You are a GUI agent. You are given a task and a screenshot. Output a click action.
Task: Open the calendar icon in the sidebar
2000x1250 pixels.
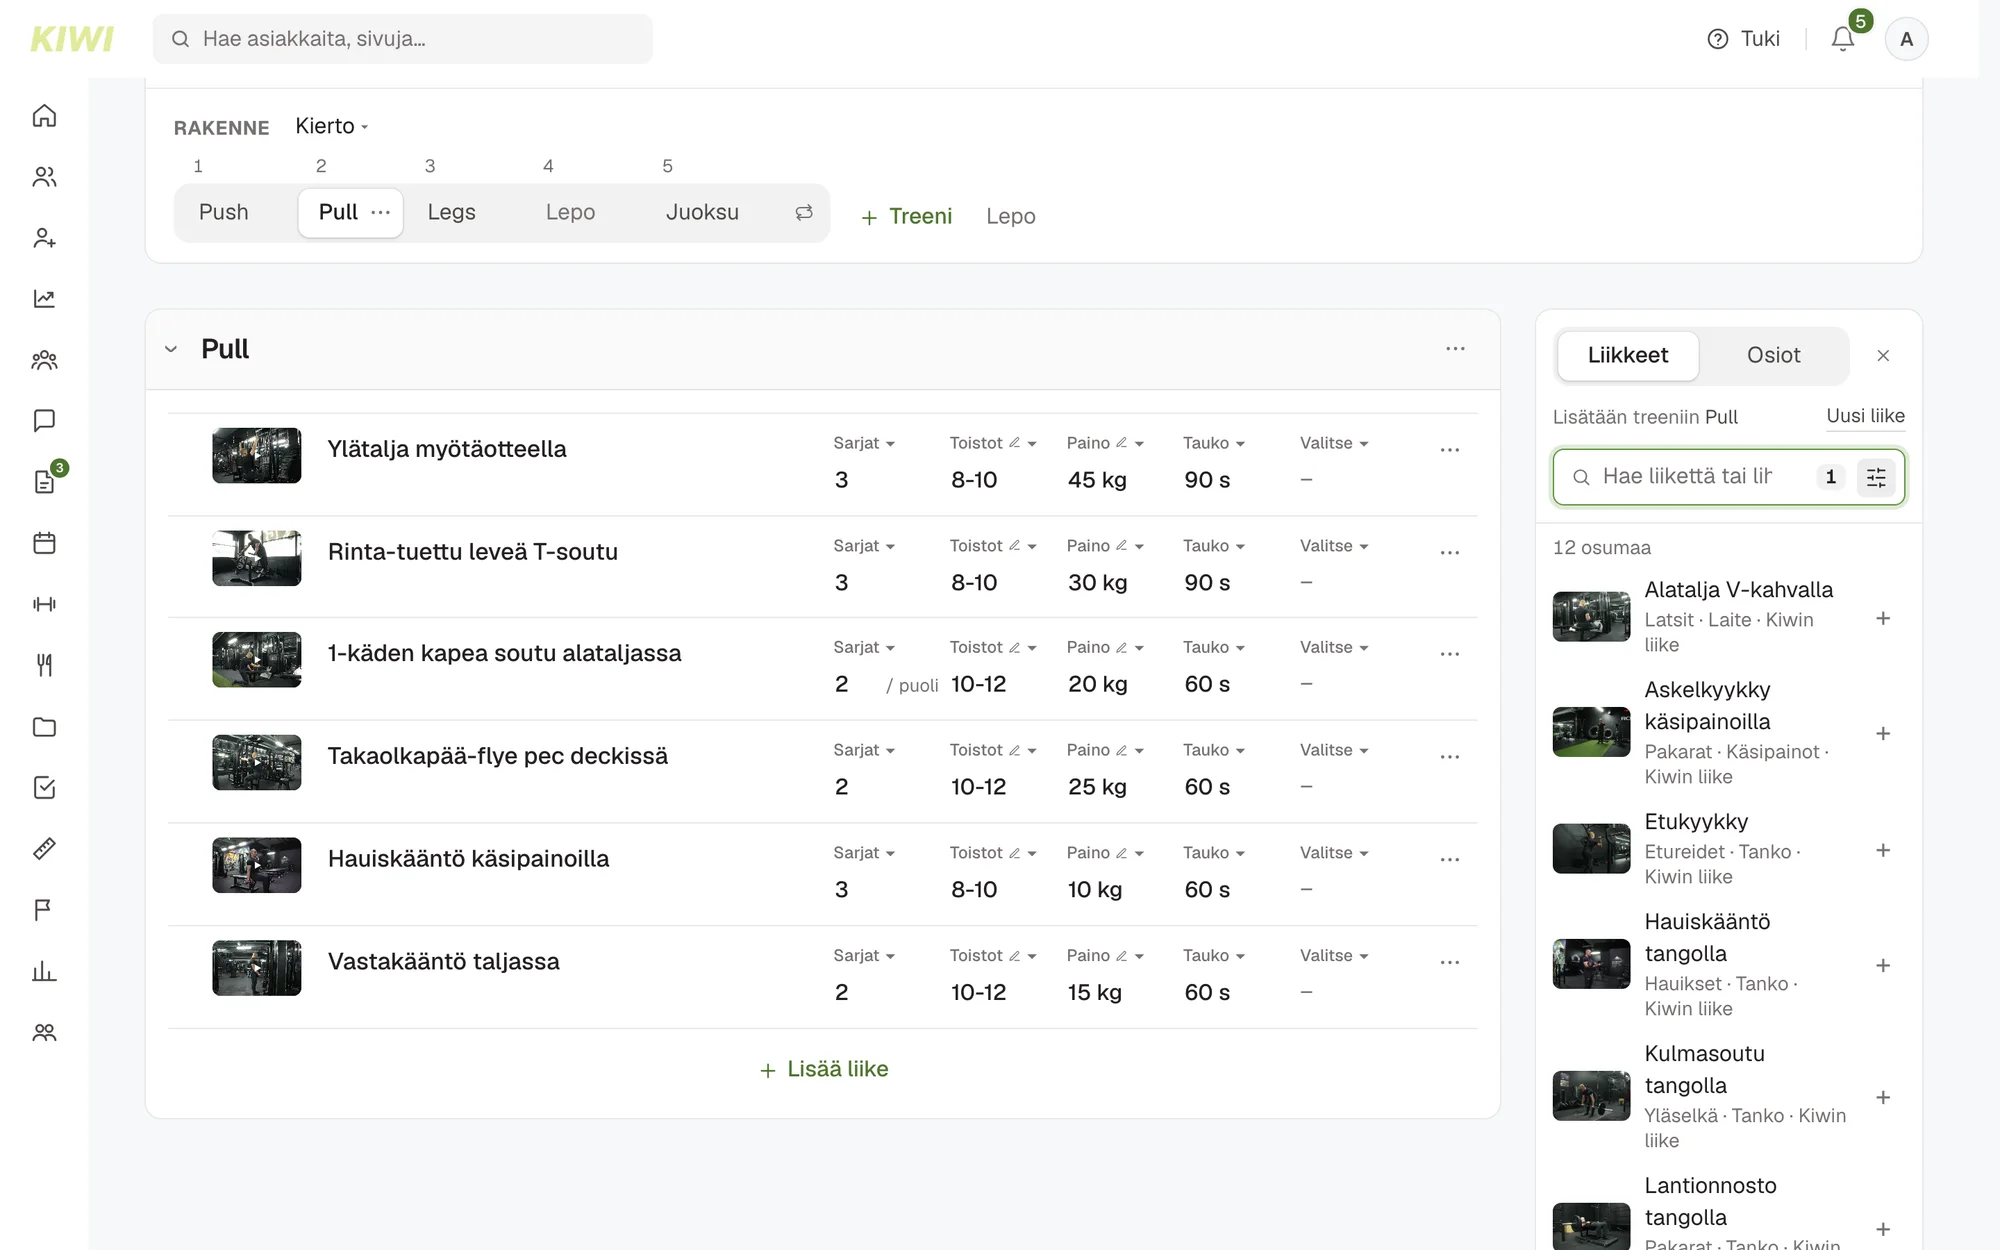44,543
